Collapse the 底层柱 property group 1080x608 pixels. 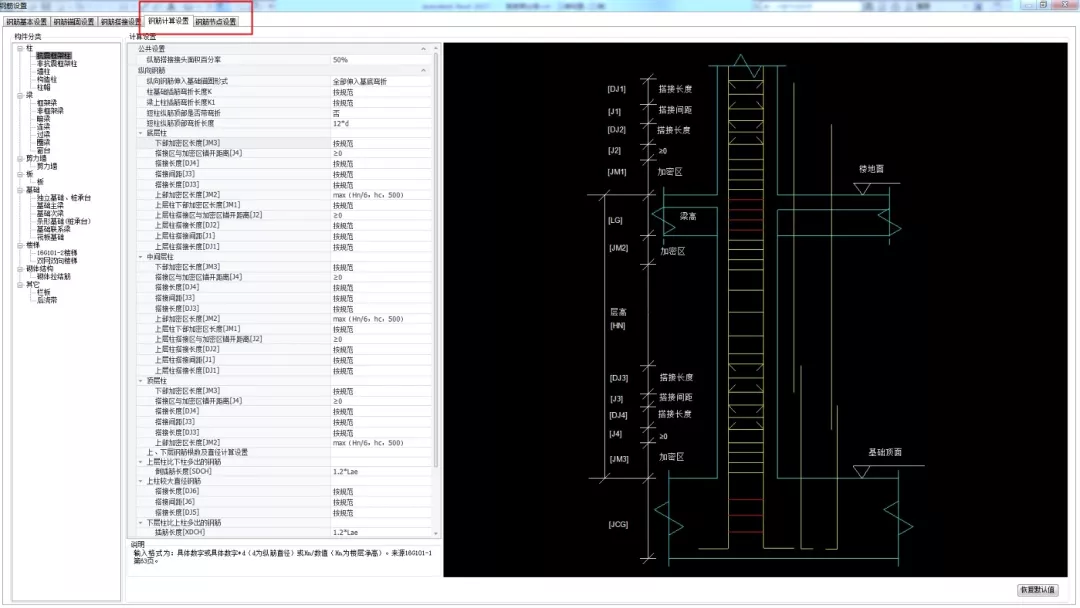click(139, 133)
